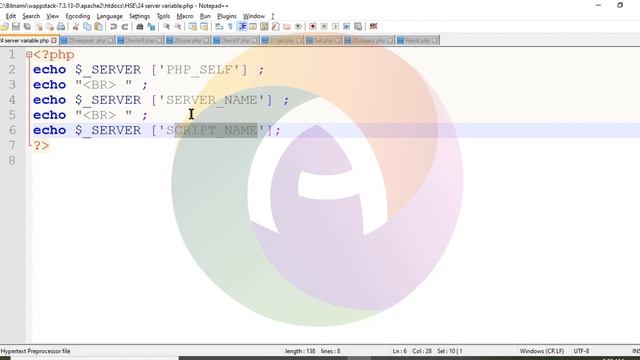Open the Macro menu
This screenshot has width=640, height=360.
coord(184,16)
